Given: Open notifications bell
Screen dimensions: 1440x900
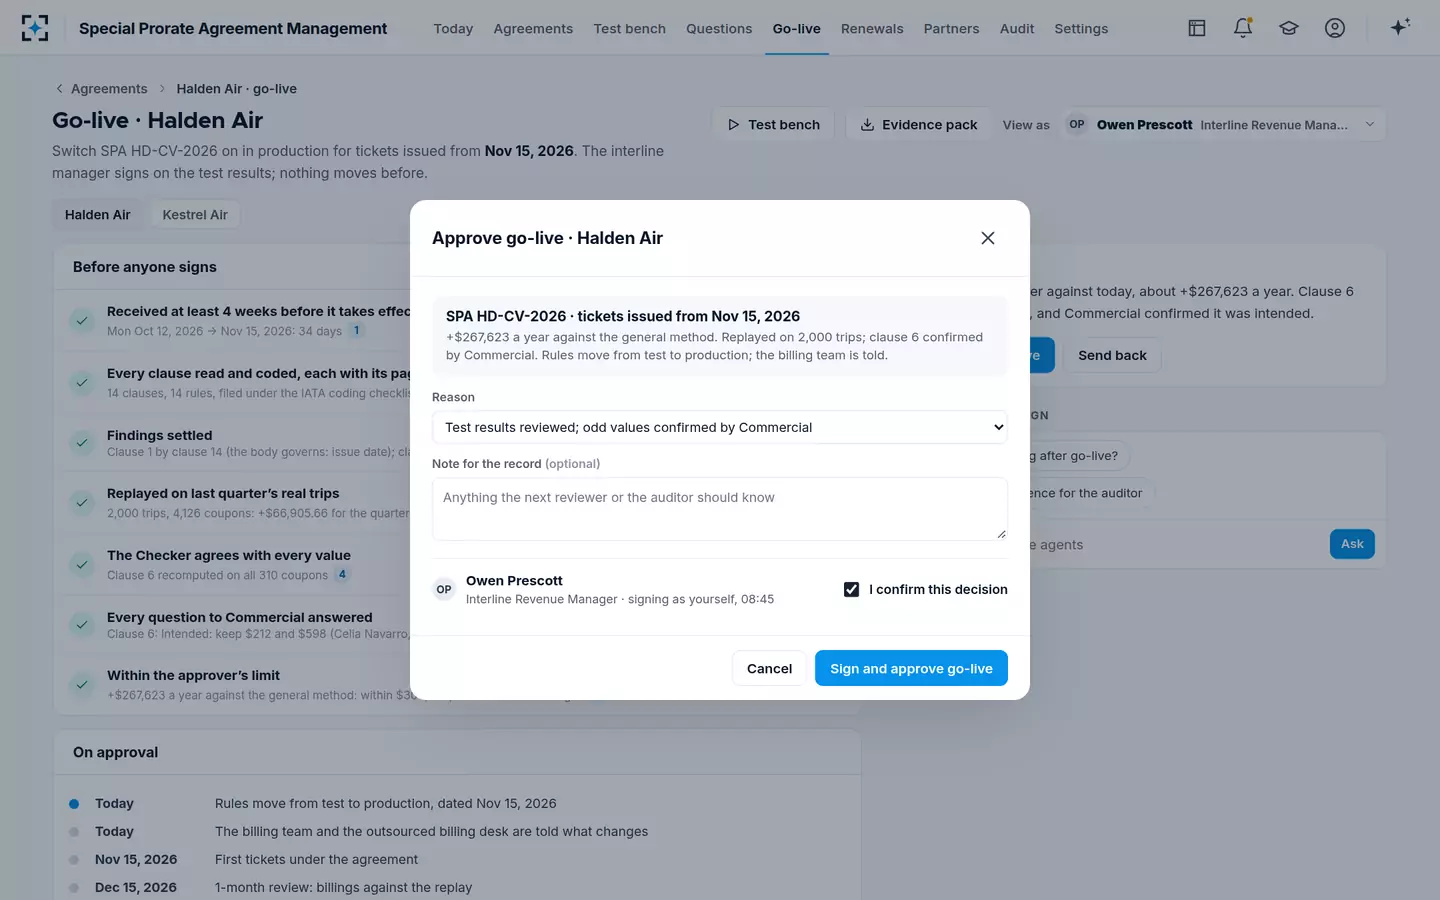Looking at the screenshot, I should [1243, 28].
